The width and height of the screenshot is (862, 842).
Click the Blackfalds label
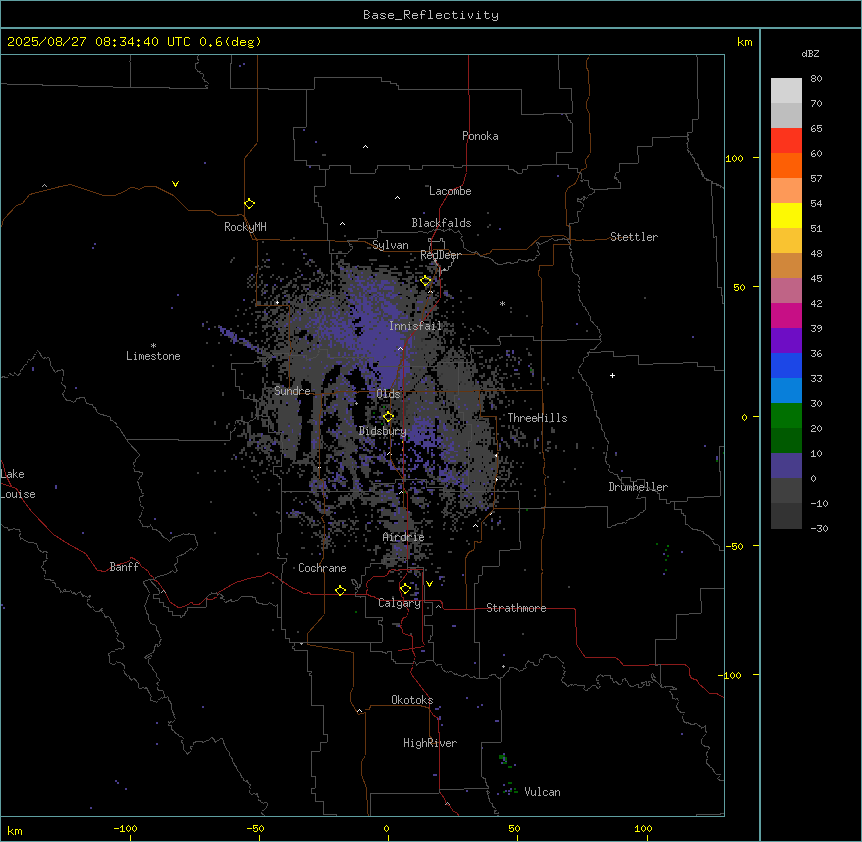[x=441, y=223]
